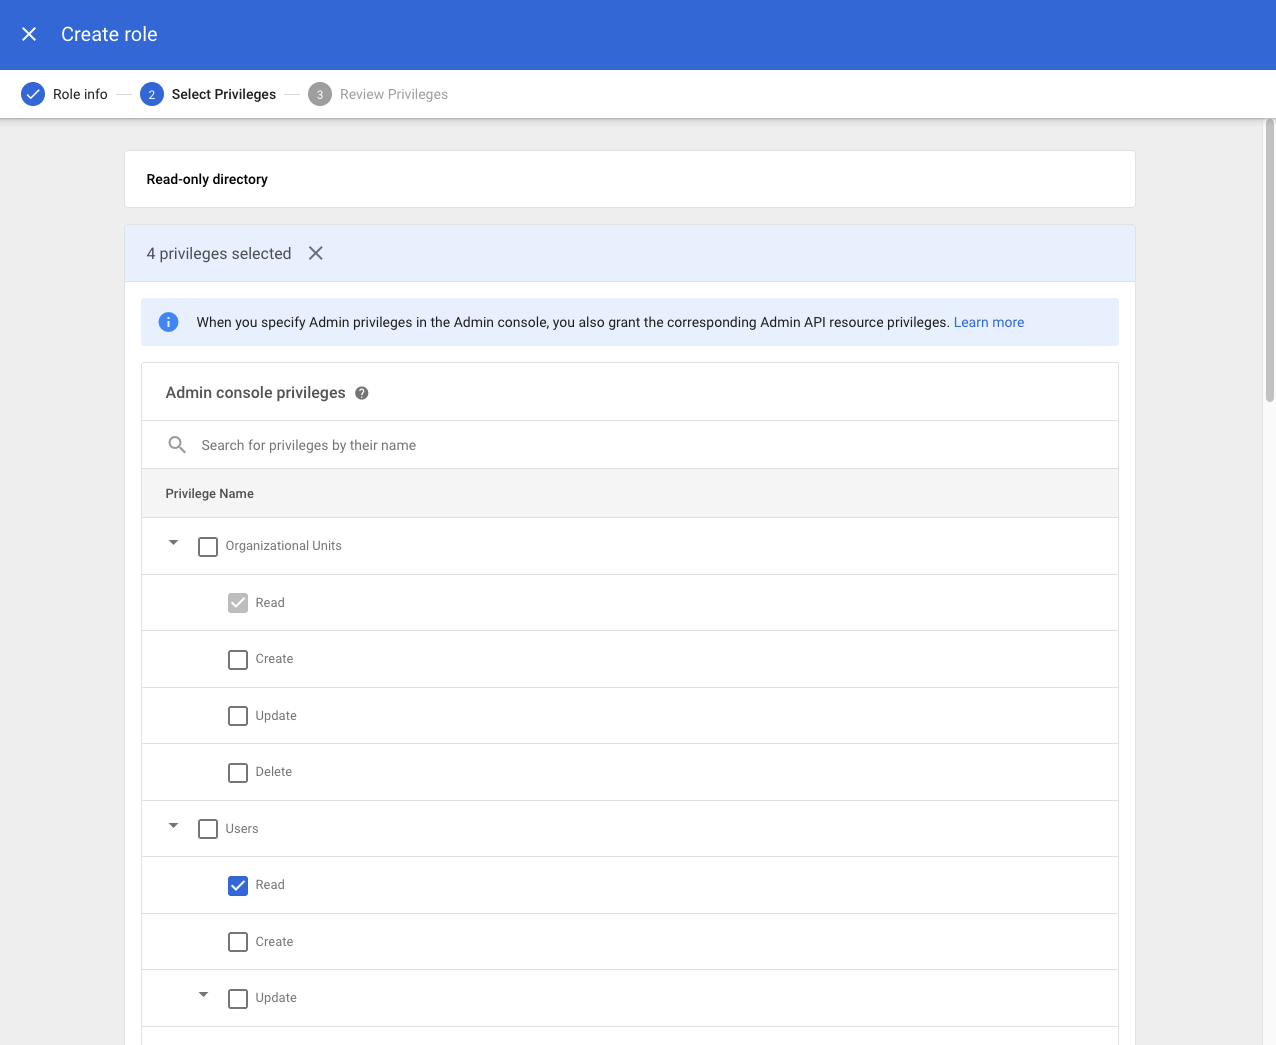
Task: Enable Organizational Units Update privilege
Action: [238, 716]
